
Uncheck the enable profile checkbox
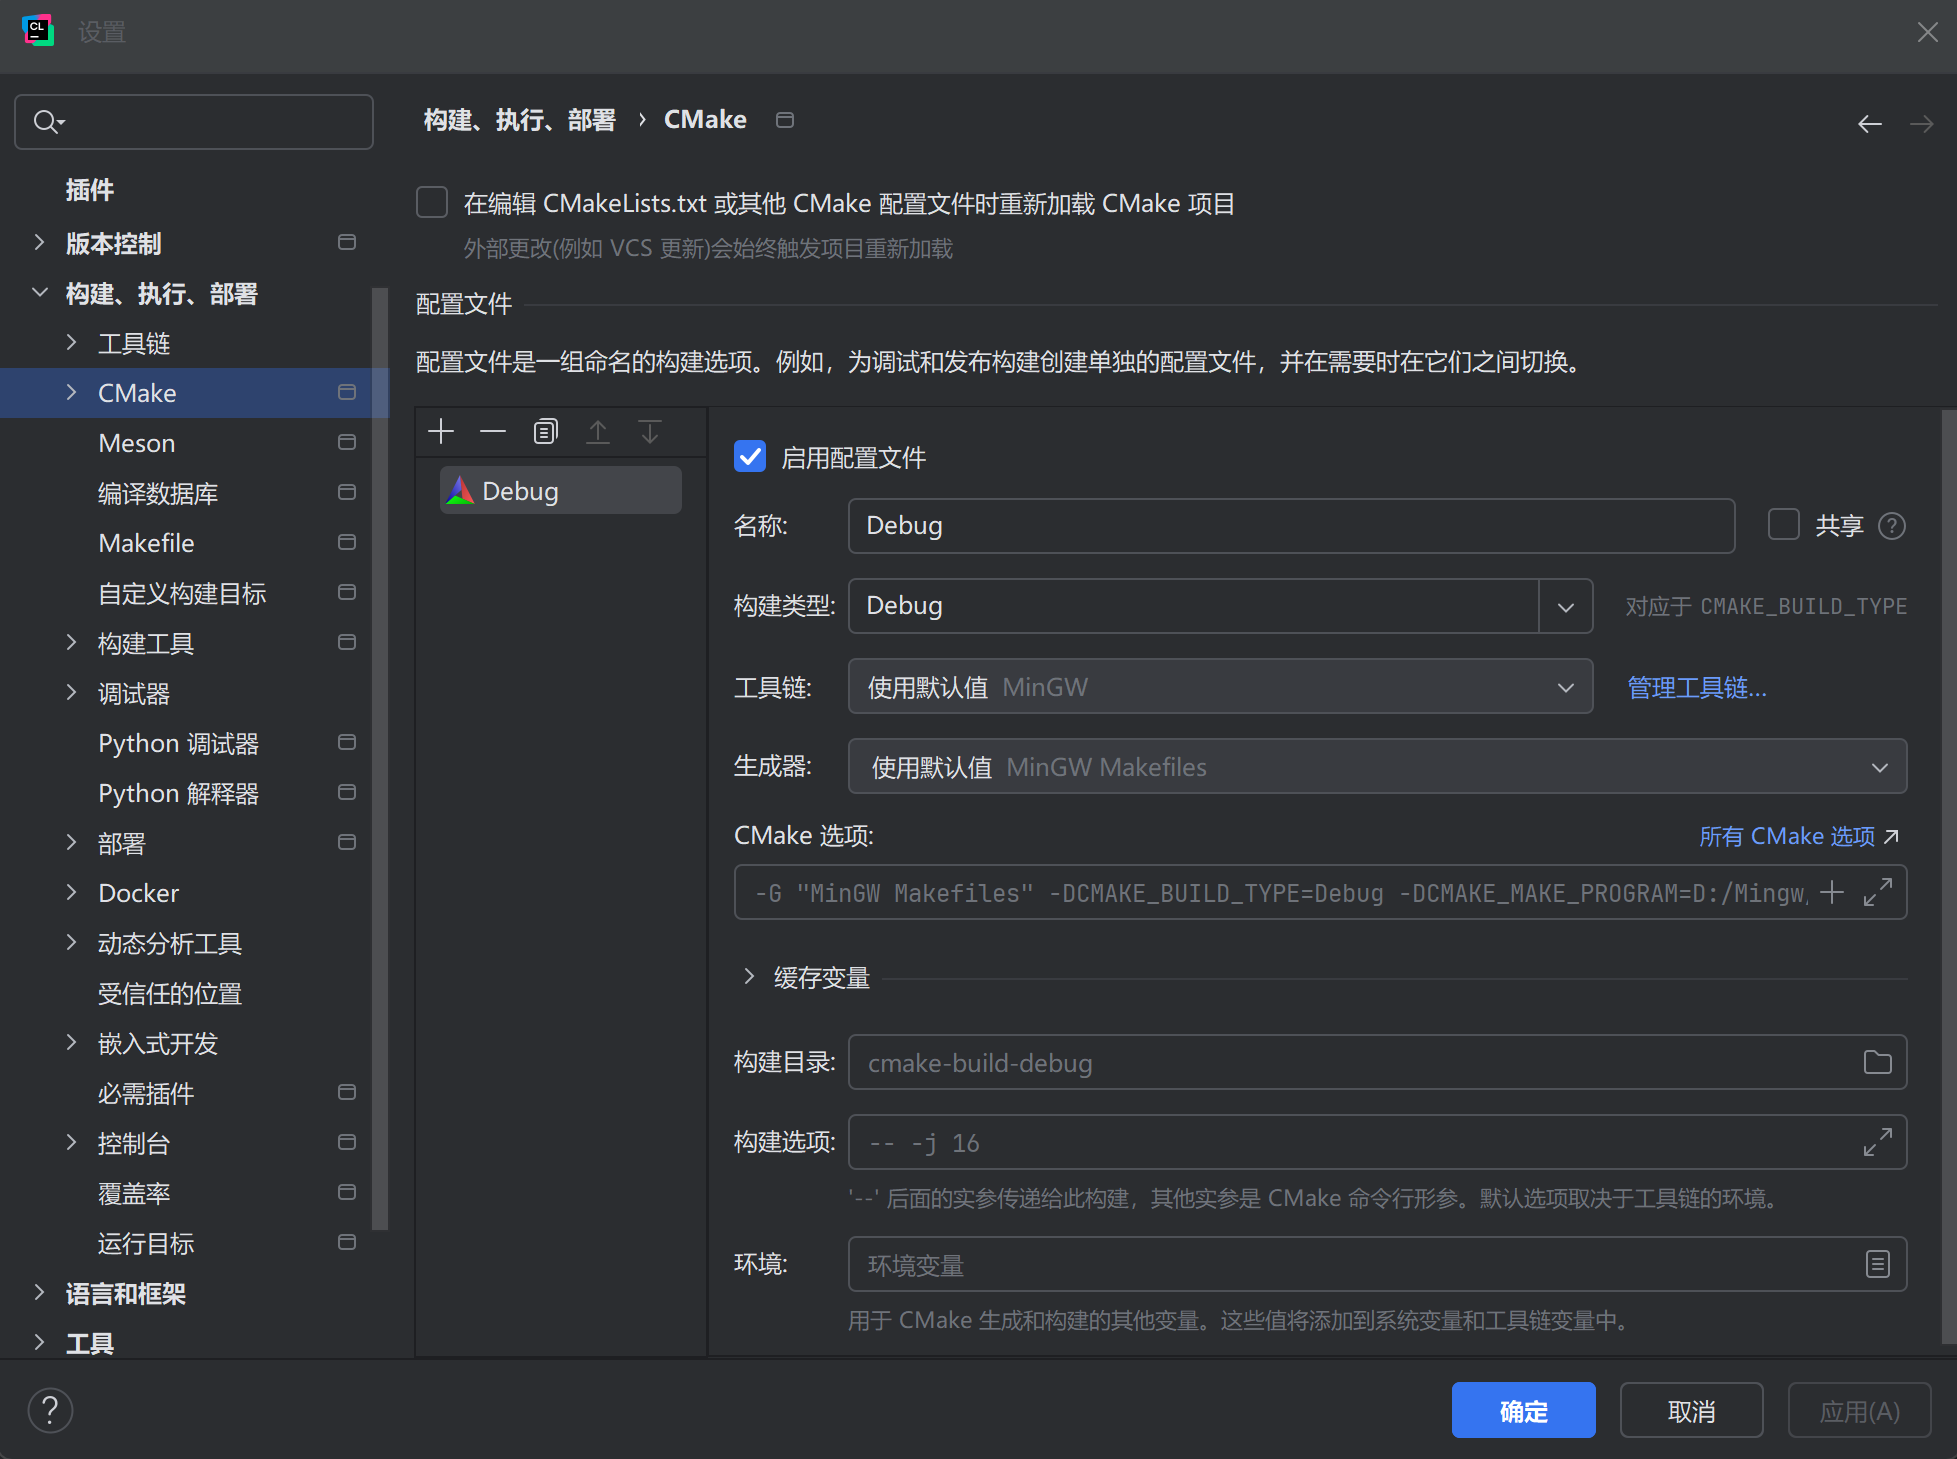coord(750,457)
